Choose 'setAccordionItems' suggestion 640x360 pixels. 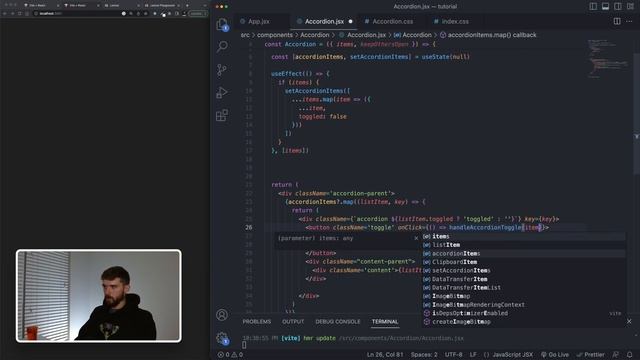coord(523,271)
